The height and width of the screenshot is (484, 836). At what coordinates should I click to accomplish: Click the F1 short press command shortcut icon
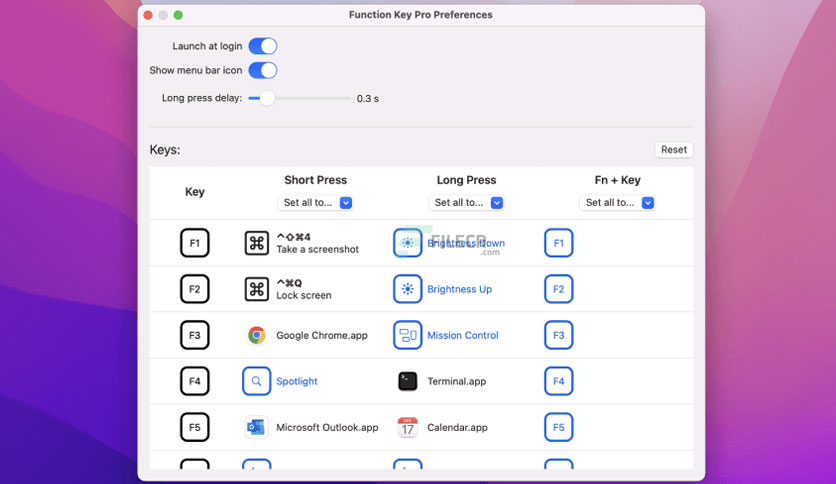(256, 243)
